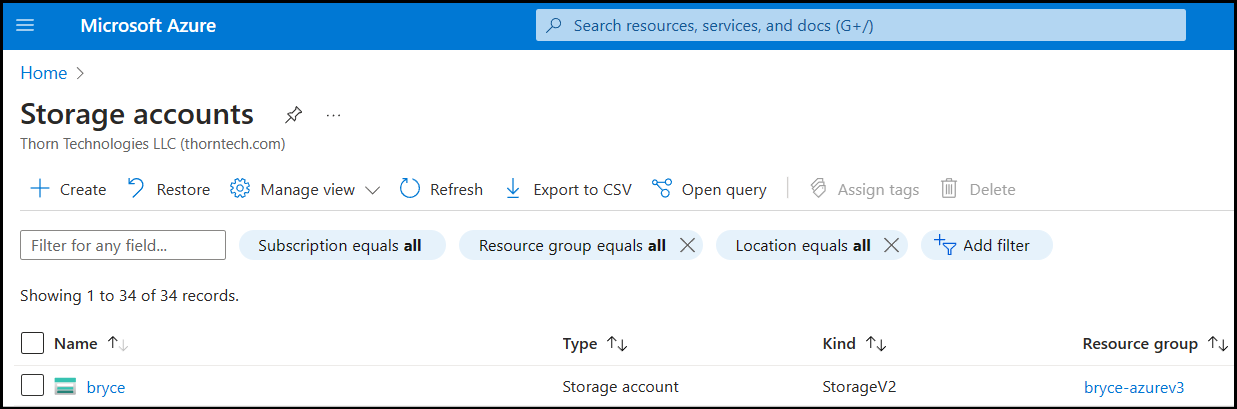1237x409 pixels.
Task: Click the funnel icon on Add filter
Action: 945,244
